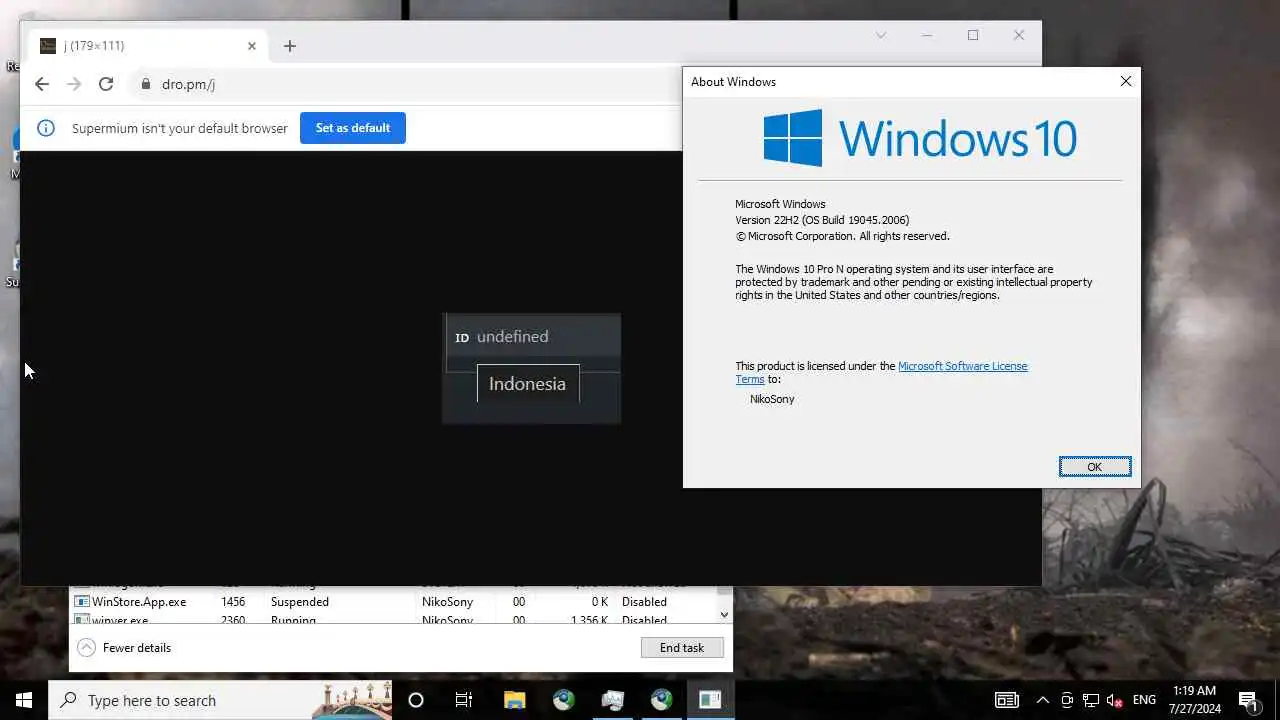Click the muted volume tray icon
The image size is (1280, 720).
click(1115, 700)
